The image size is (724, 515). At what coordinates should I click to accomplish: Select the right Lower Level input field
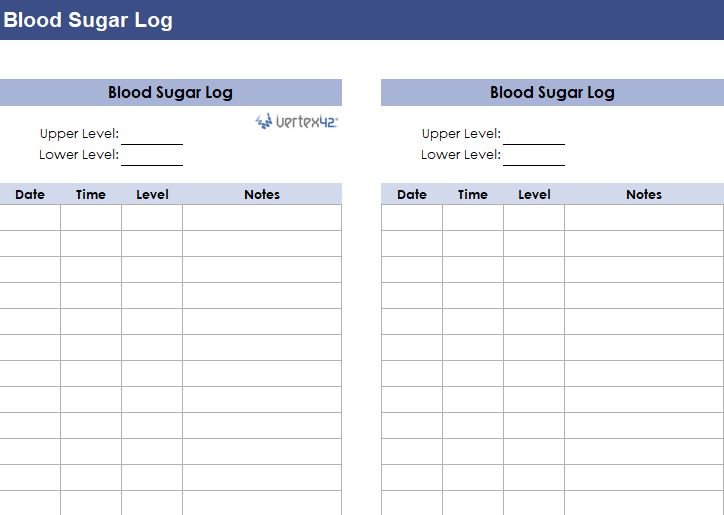coord(534,156)
